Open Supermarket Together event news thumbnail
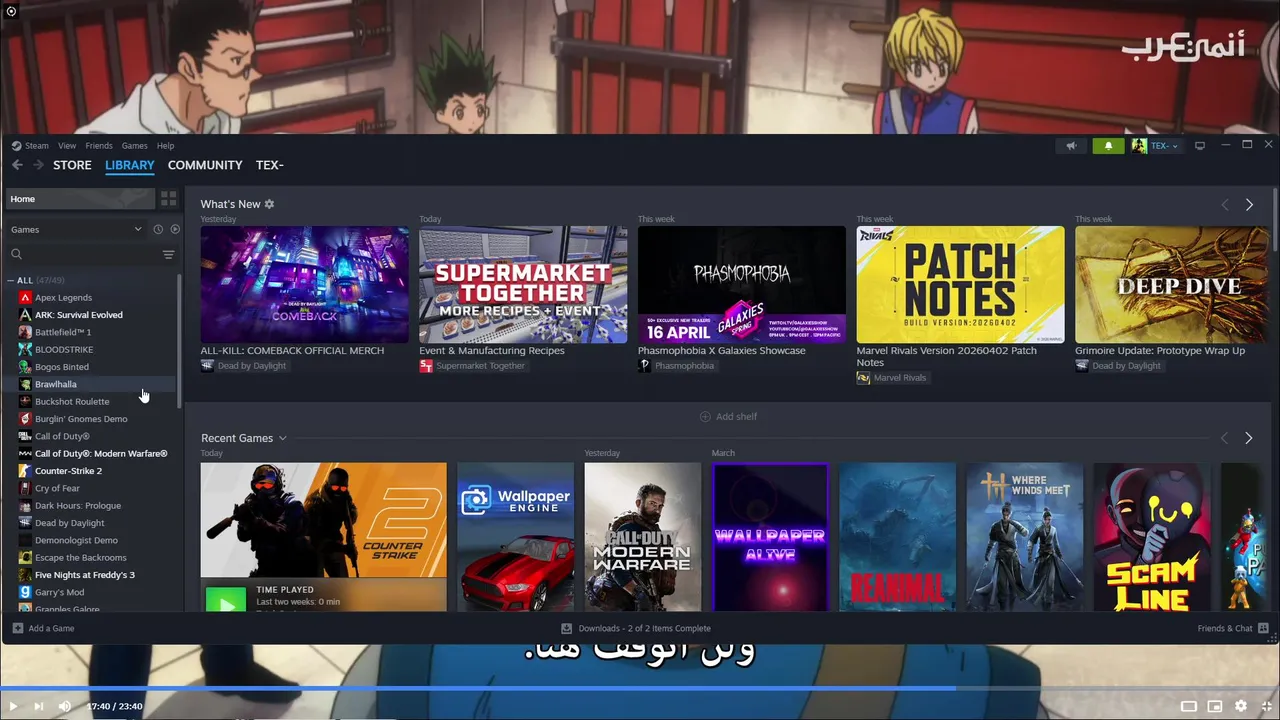1280x720 pixels. 523,285
